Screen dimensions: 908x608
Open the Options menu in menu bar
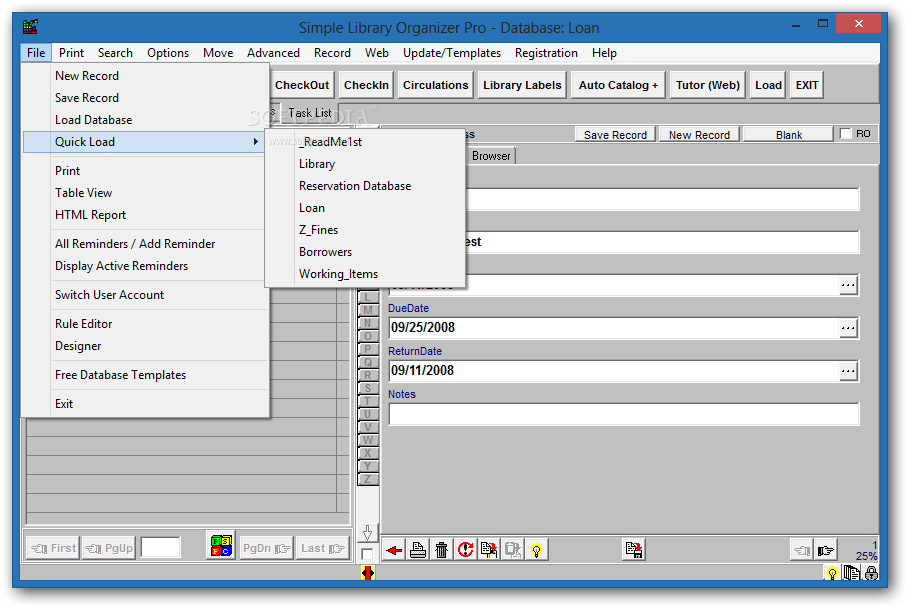coord(168,53)
